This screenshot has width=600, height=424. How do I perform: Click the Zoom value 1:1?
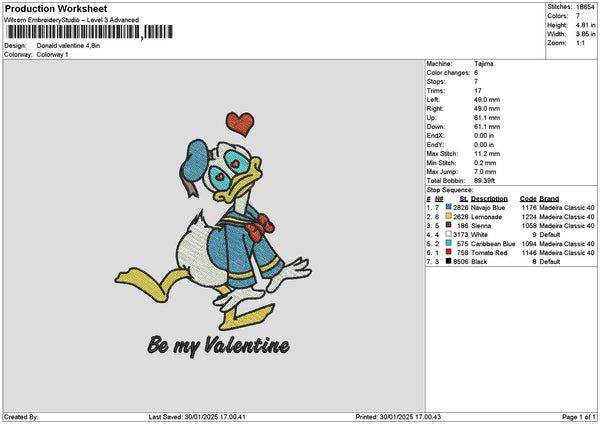[580, 43]
